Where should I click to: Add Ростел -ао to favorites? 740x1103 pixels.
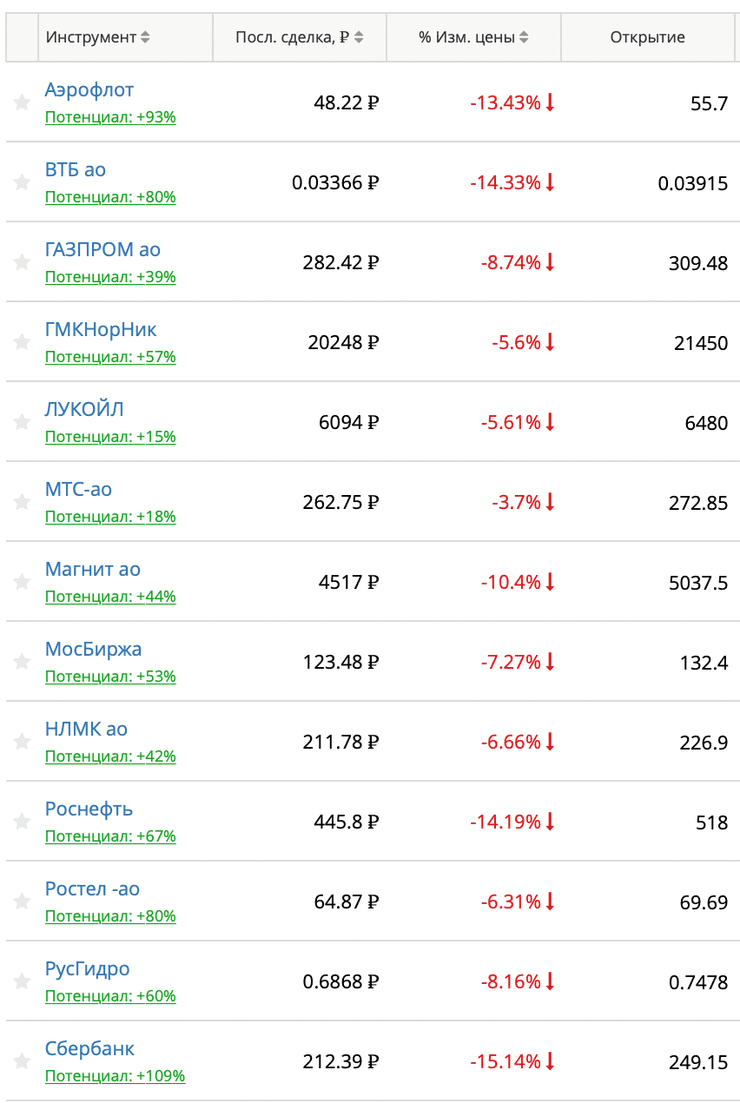(22, 902)
